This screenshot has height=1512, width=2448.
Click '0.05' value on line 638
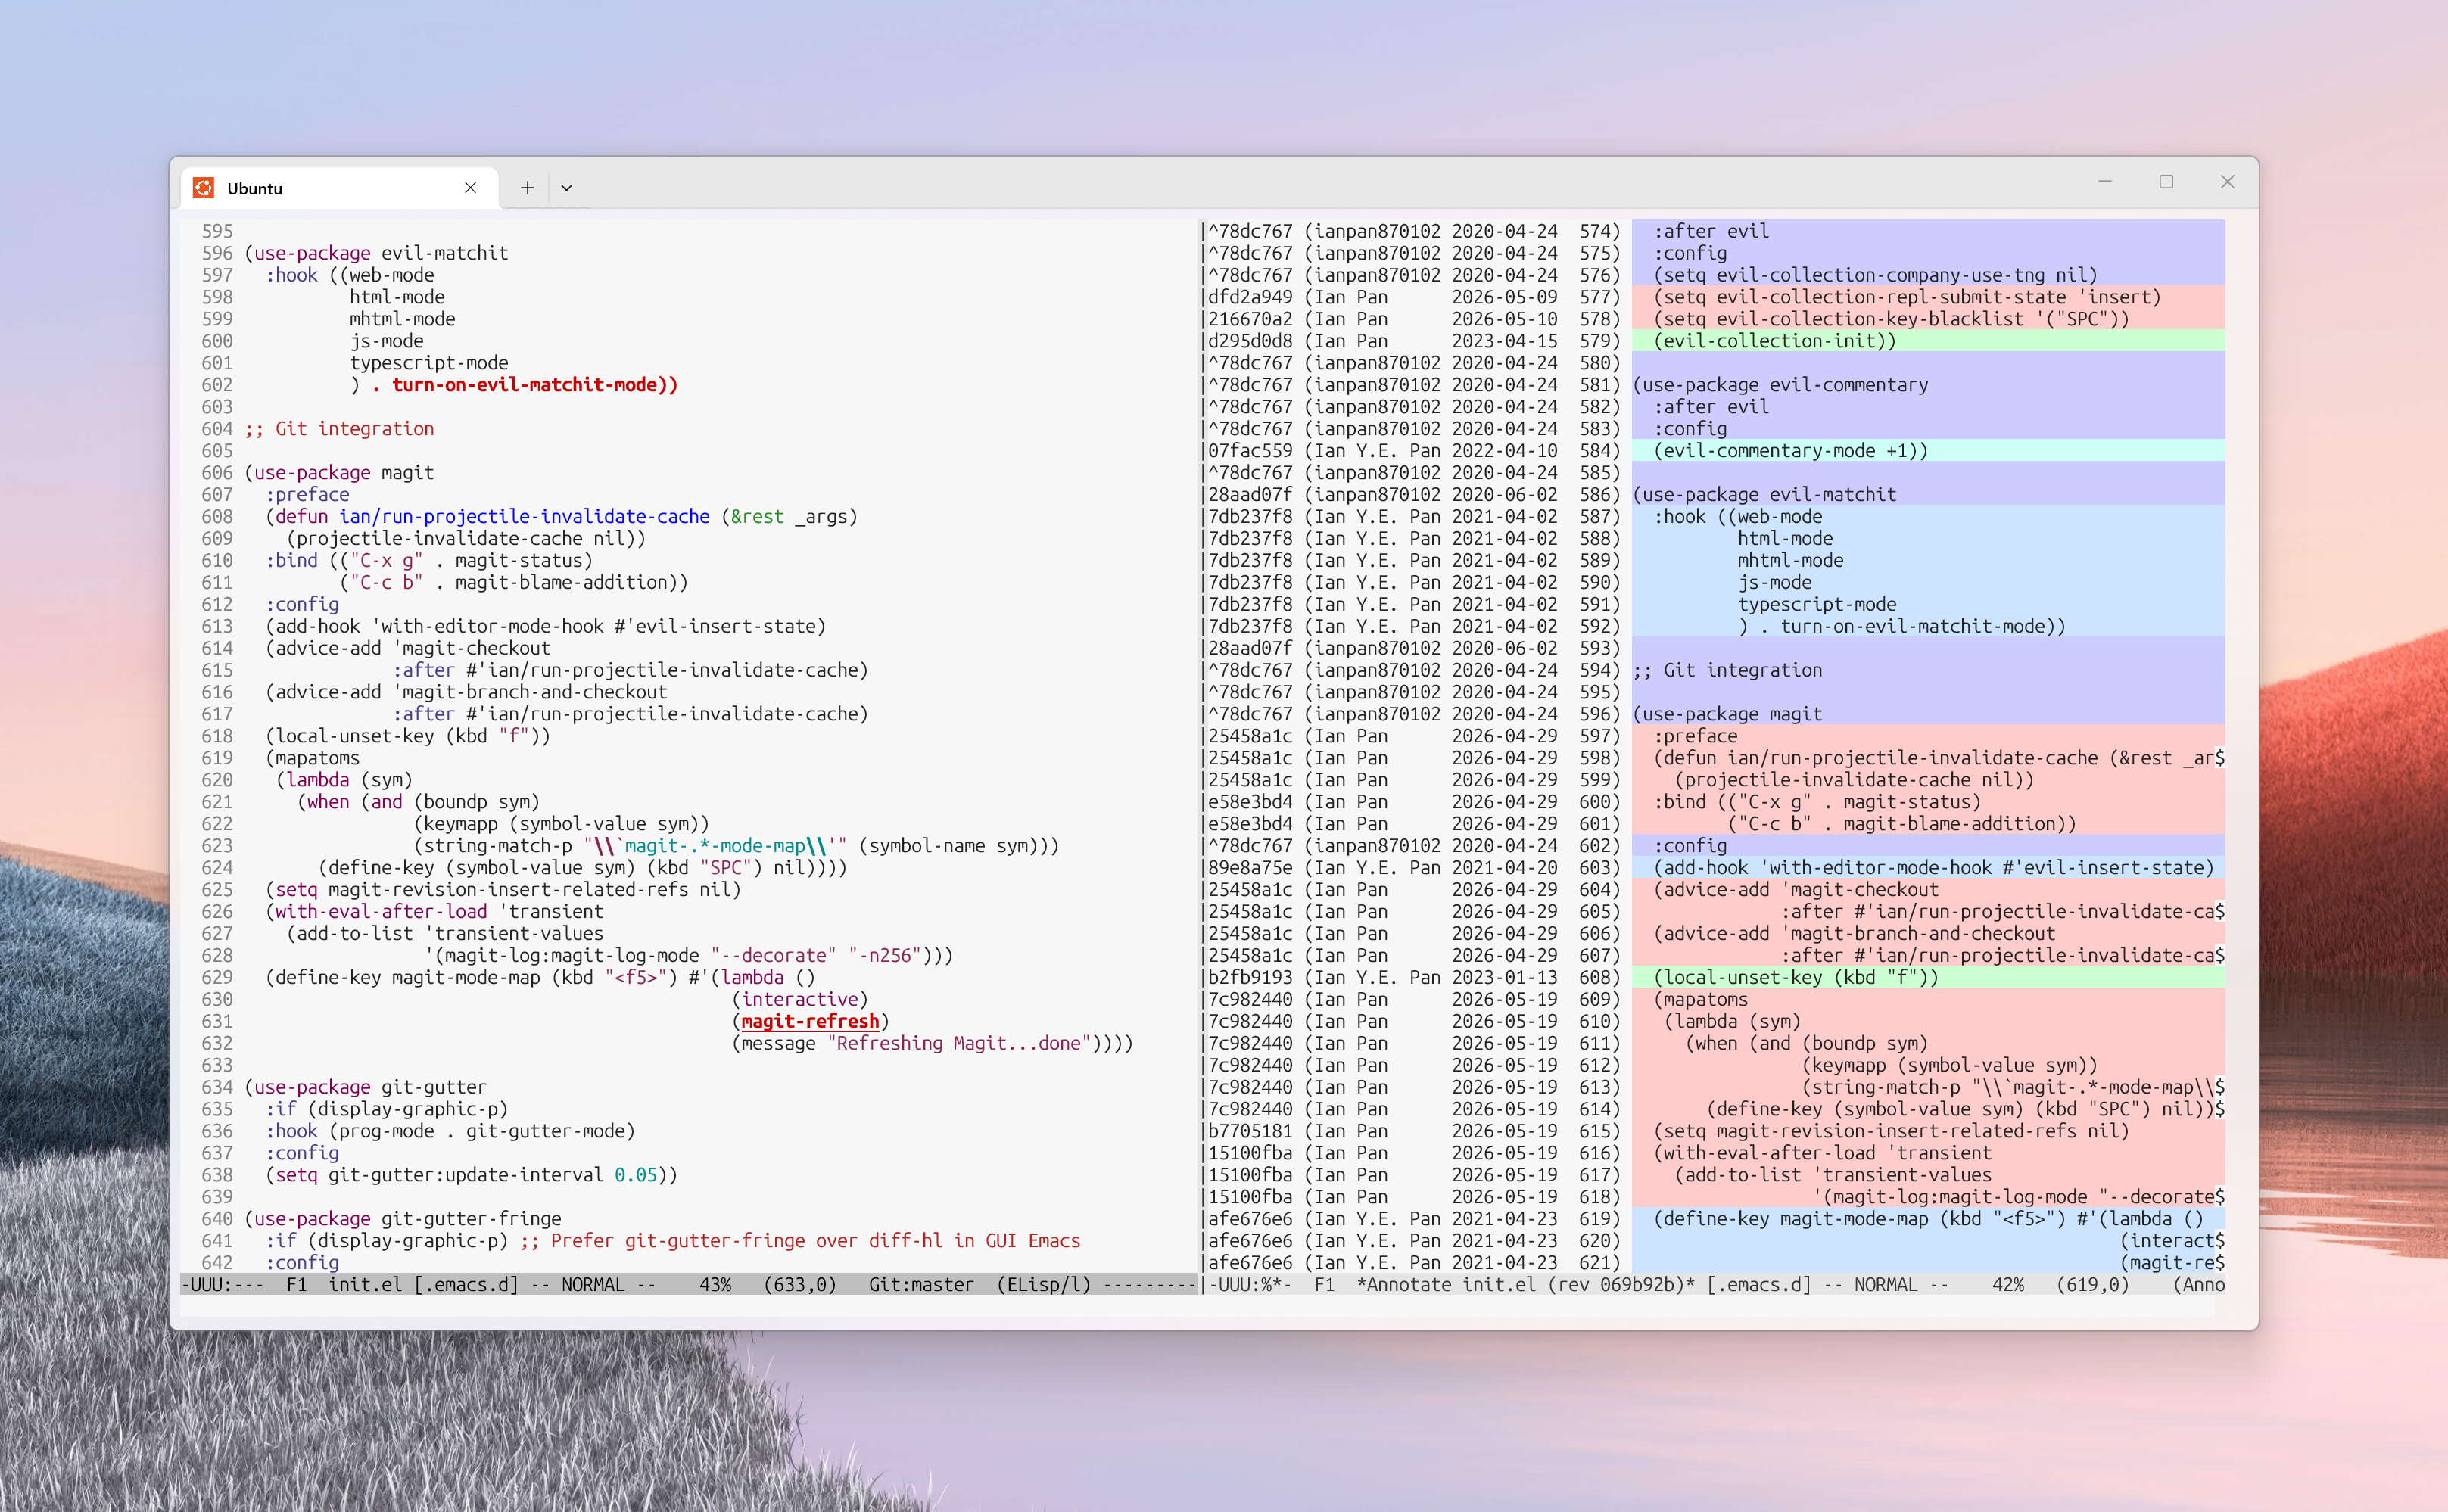(x=635, y=1176)
